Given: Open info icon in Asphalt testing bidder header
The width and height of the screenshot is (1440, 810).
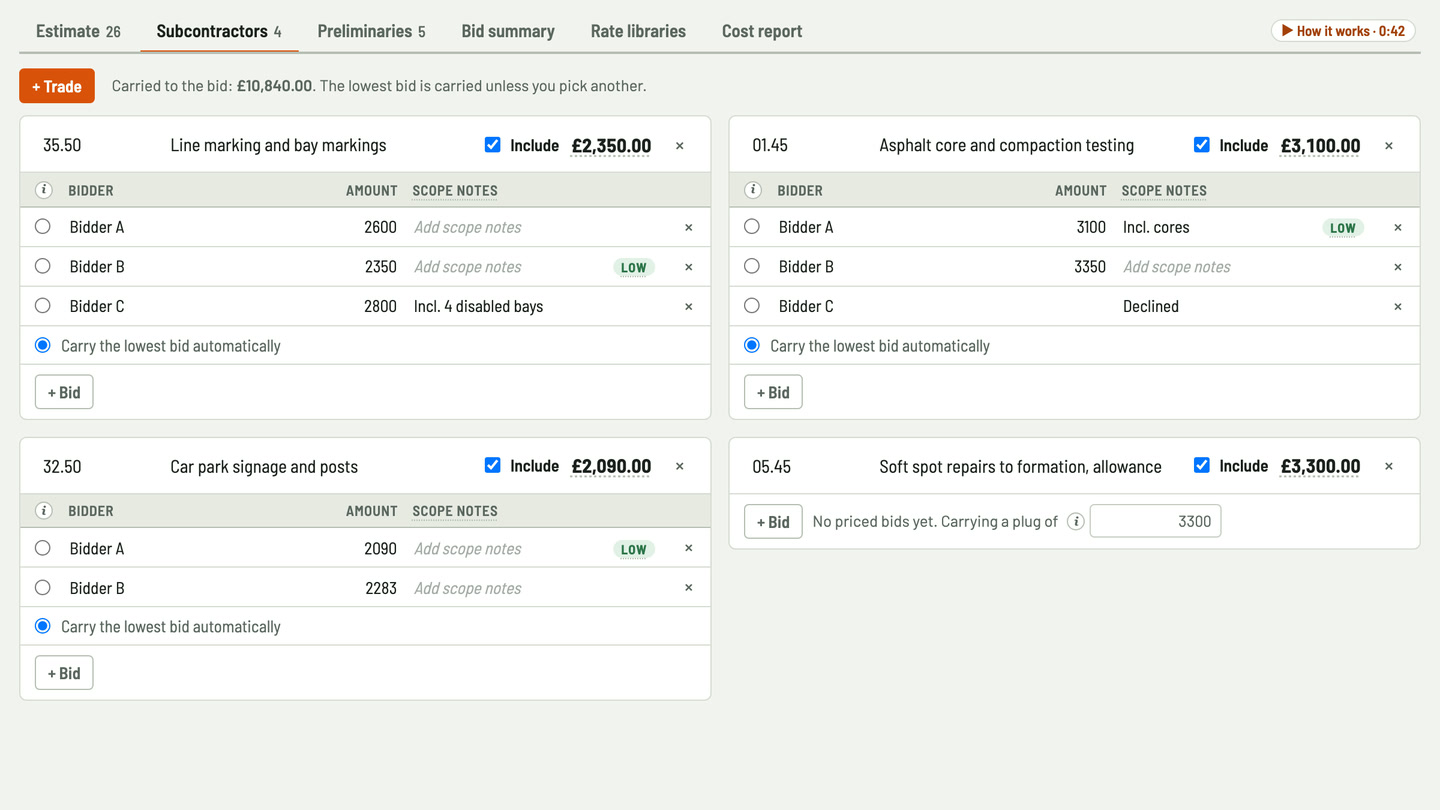Looking at the screenshot, I should 753,190.
